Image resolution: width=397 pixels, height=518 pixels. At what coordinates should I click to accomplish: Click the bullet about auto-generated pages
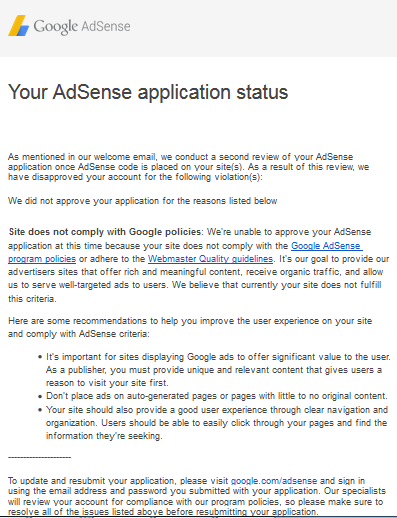217,396
